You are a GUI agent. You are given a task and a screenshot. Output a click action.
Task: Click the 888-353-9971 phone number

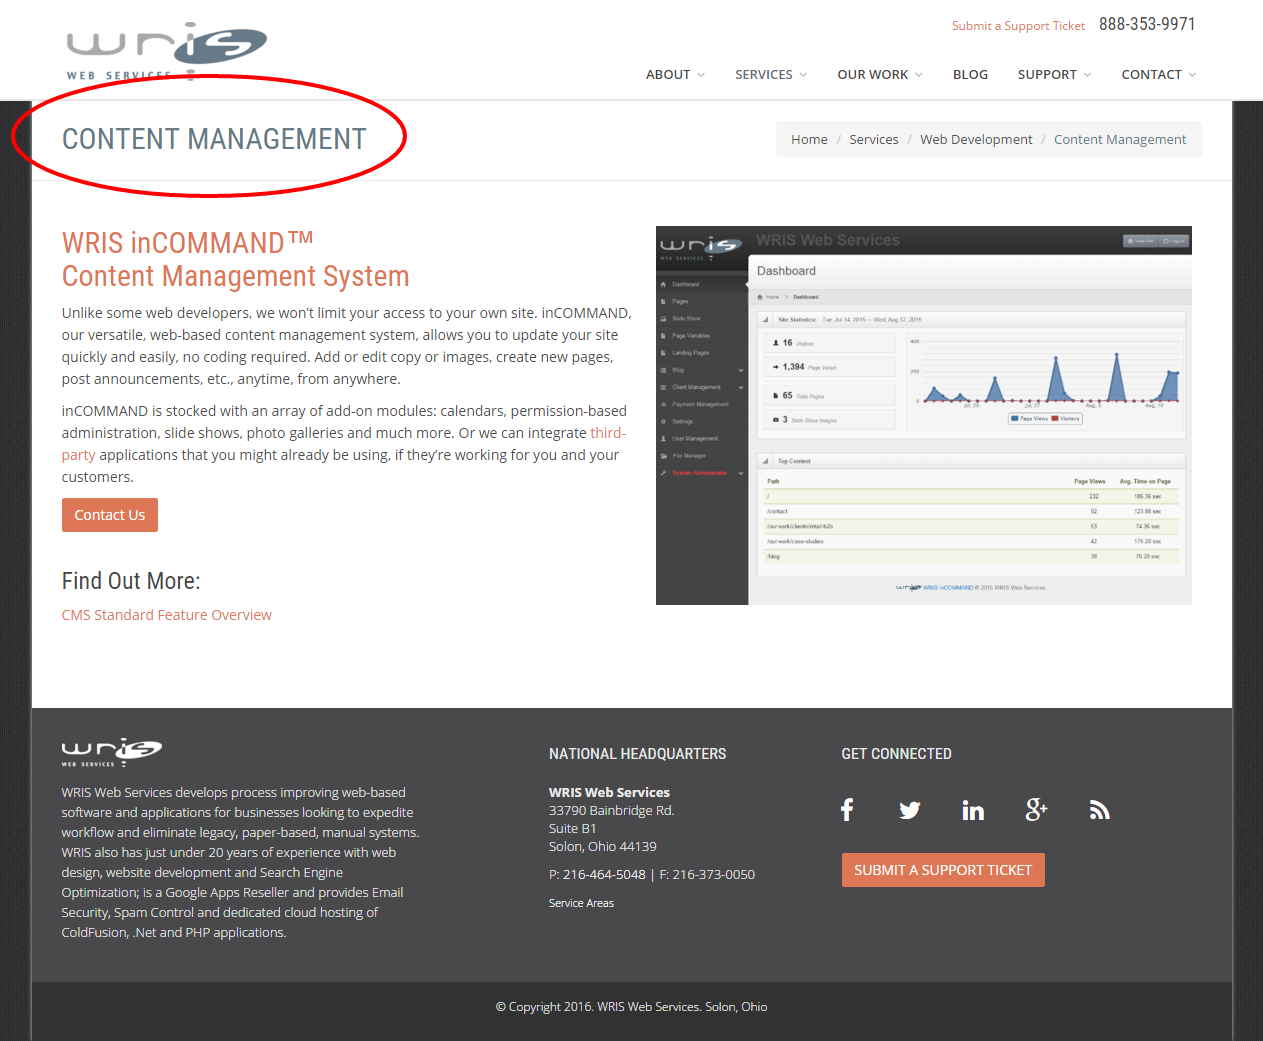coord(1147,24)
